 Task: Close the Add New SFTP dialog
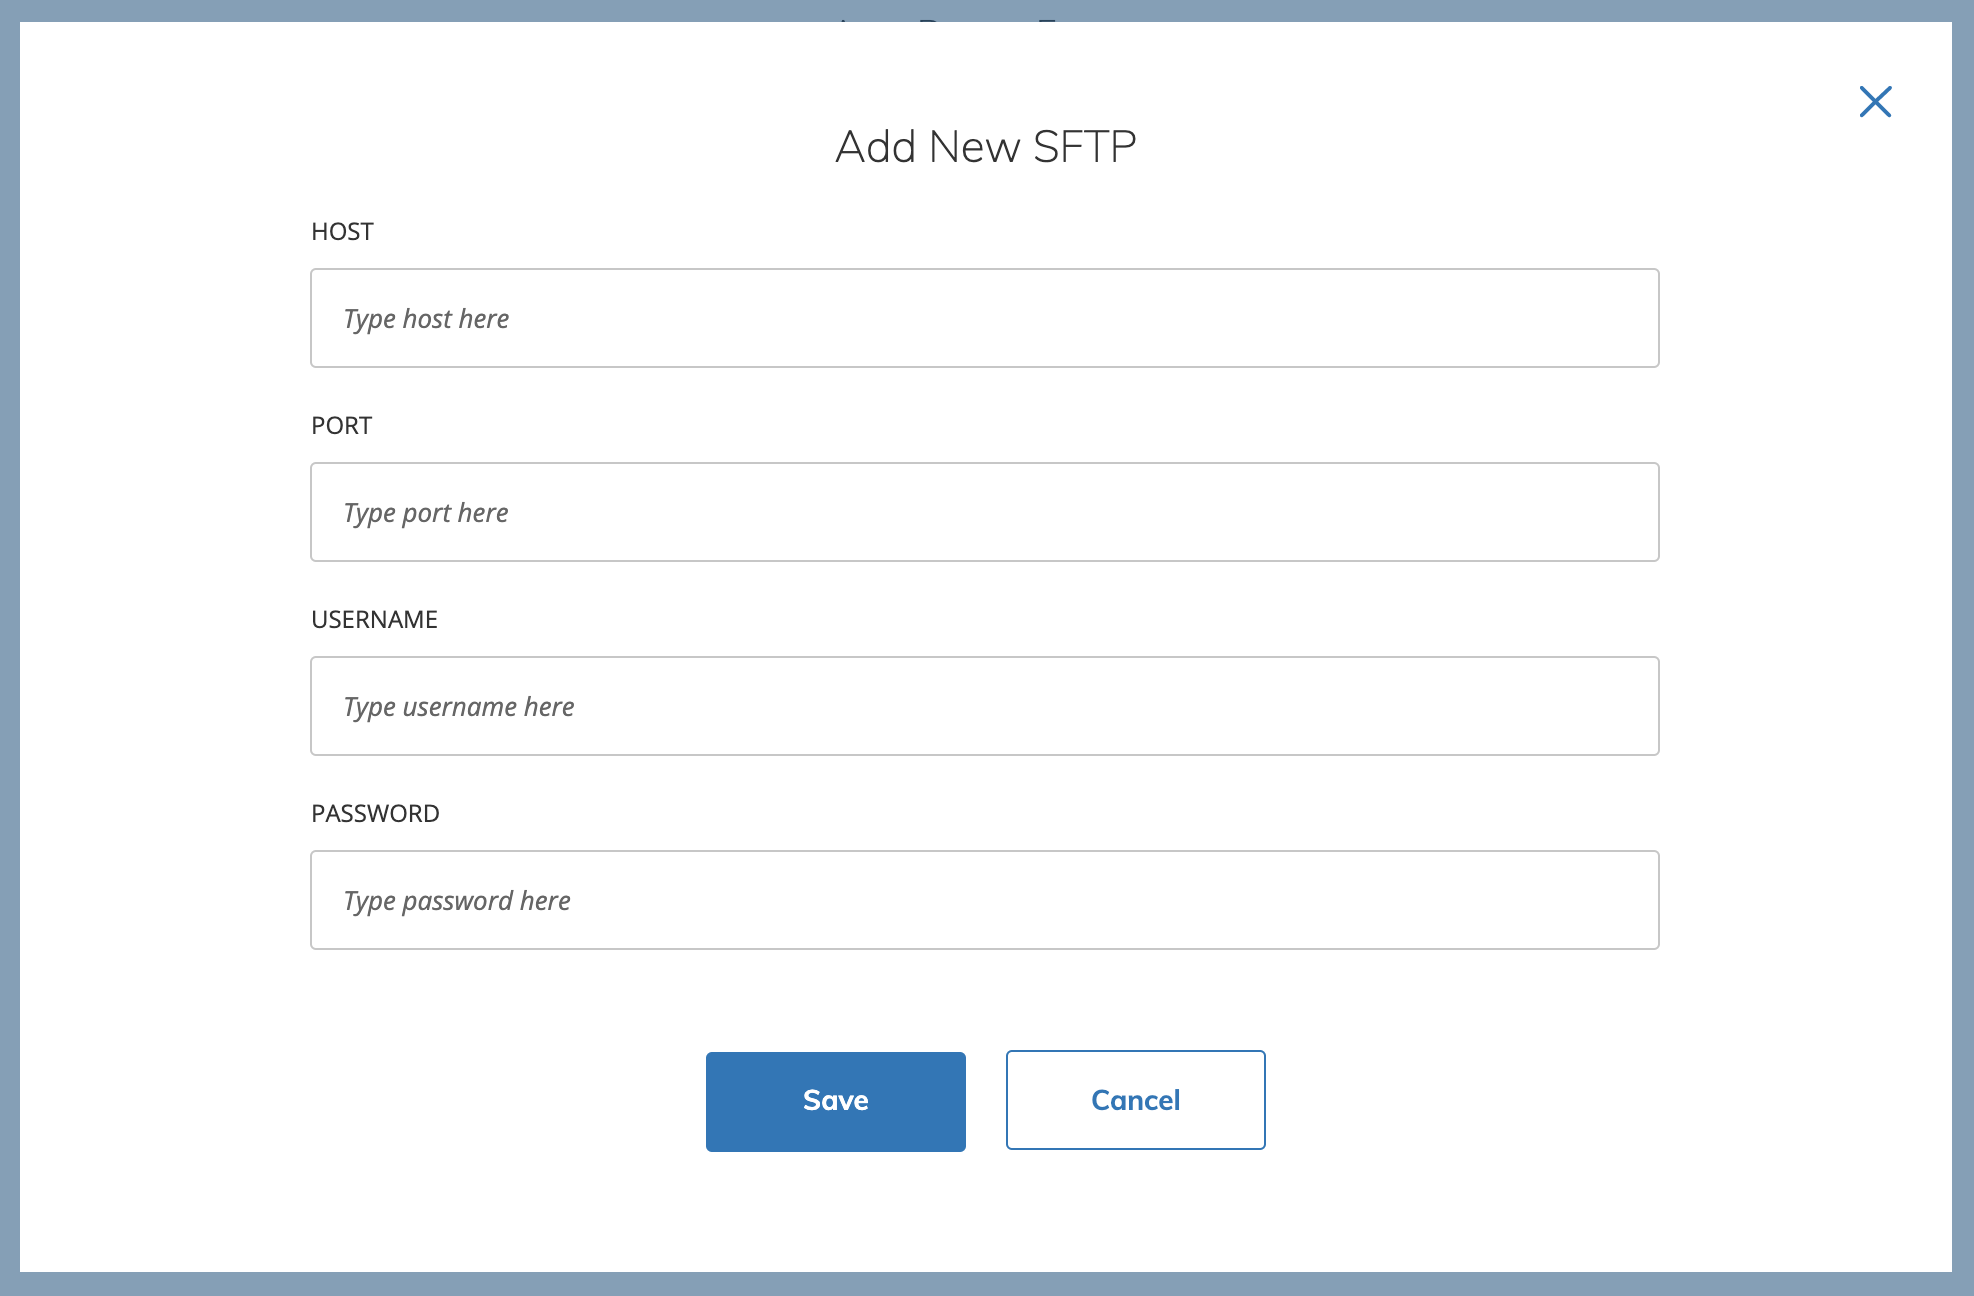(1875, 101)
